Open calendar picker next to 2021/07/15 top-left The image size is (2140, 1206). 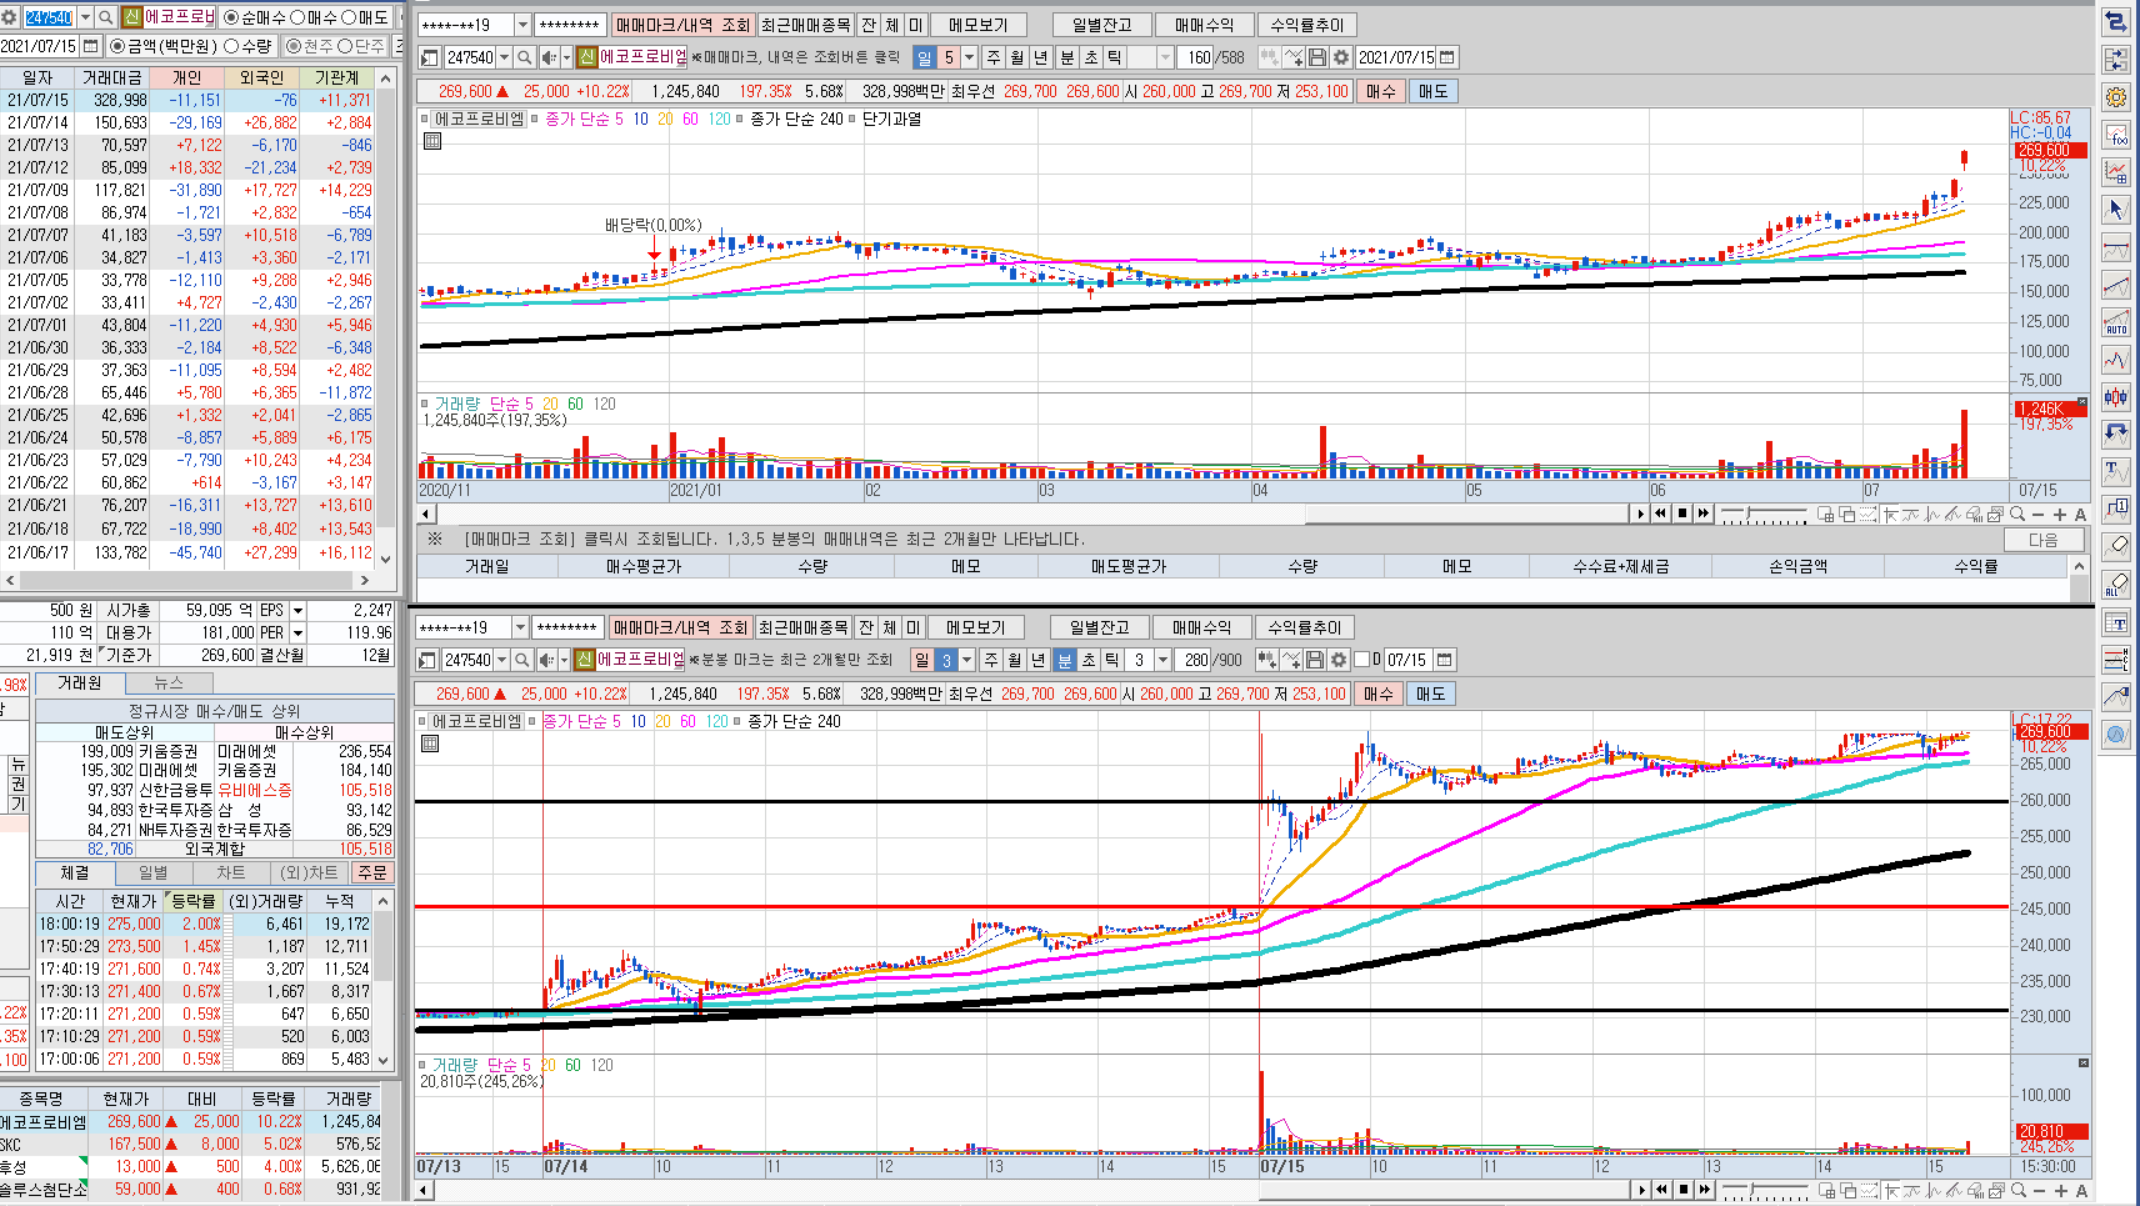(x=91, y=46)
